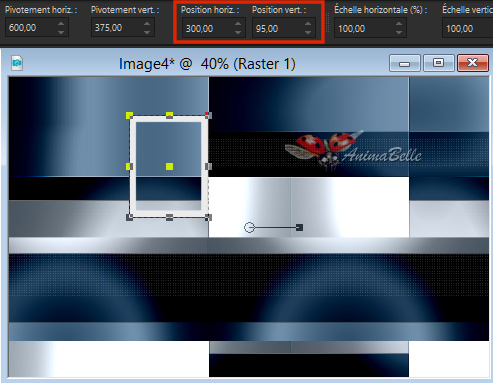Click the circular pivot point marker
This screenshot has height=383, width=493.
(249, 228)
